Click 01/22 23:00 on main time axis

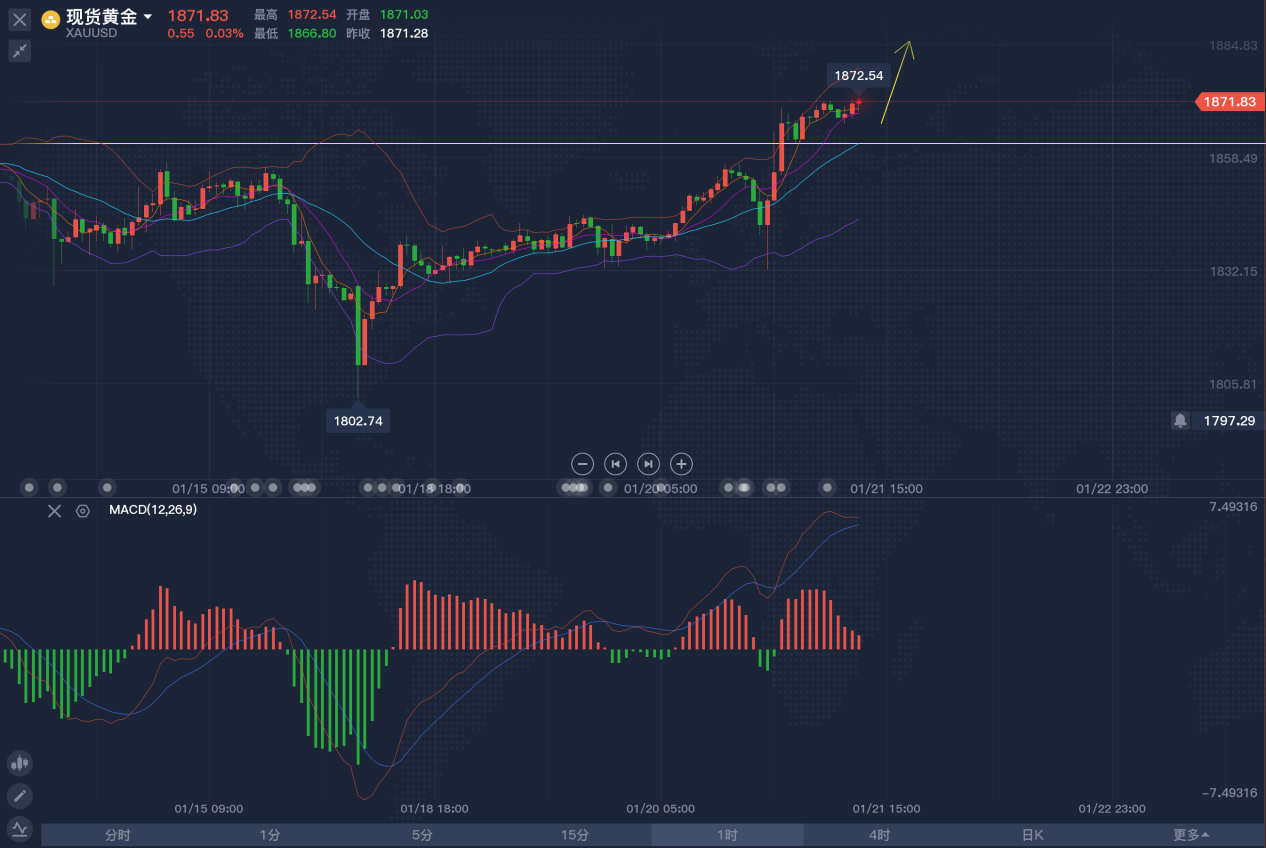(1112, 489)
